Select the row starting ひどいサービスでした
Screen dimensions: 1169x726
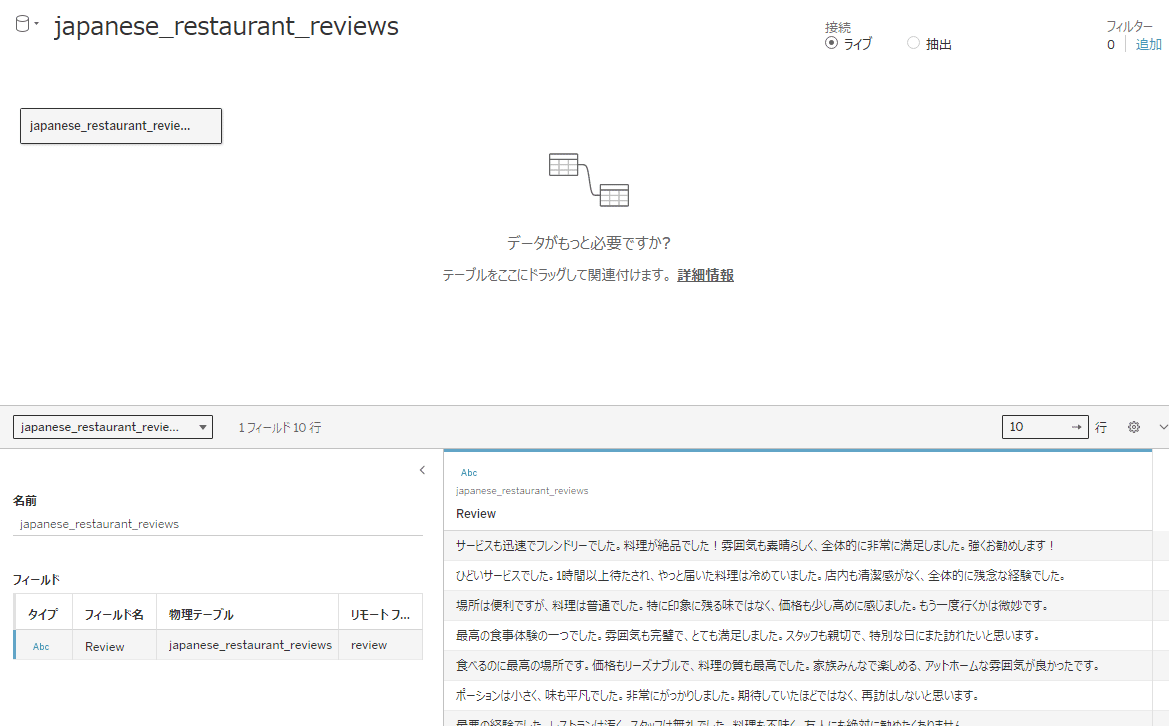pyautogui.click(x=798, y=575)
